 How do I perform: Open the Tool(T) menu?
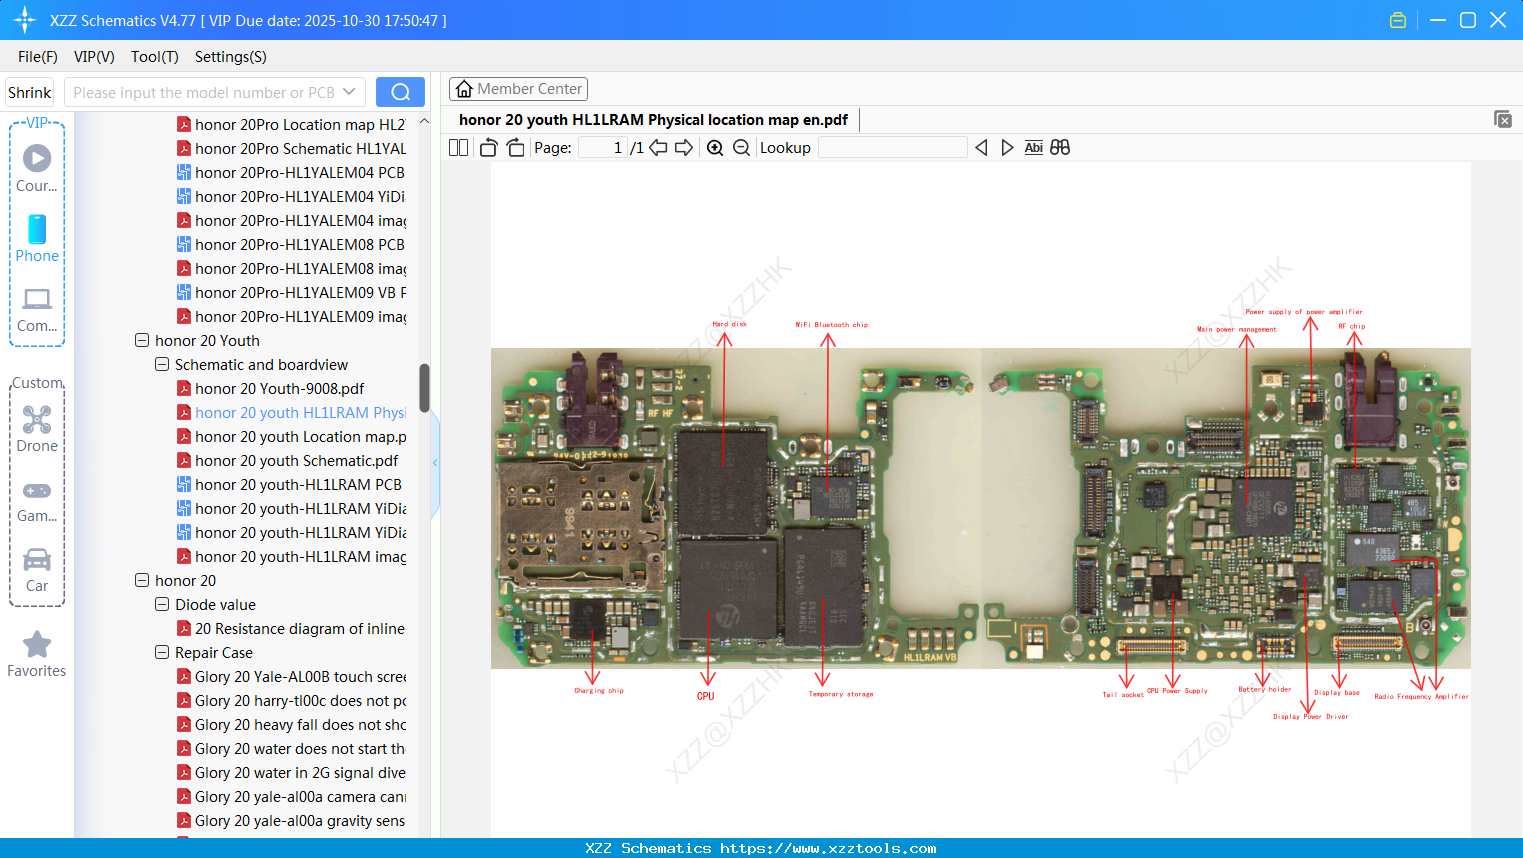[x=155, y=57]
